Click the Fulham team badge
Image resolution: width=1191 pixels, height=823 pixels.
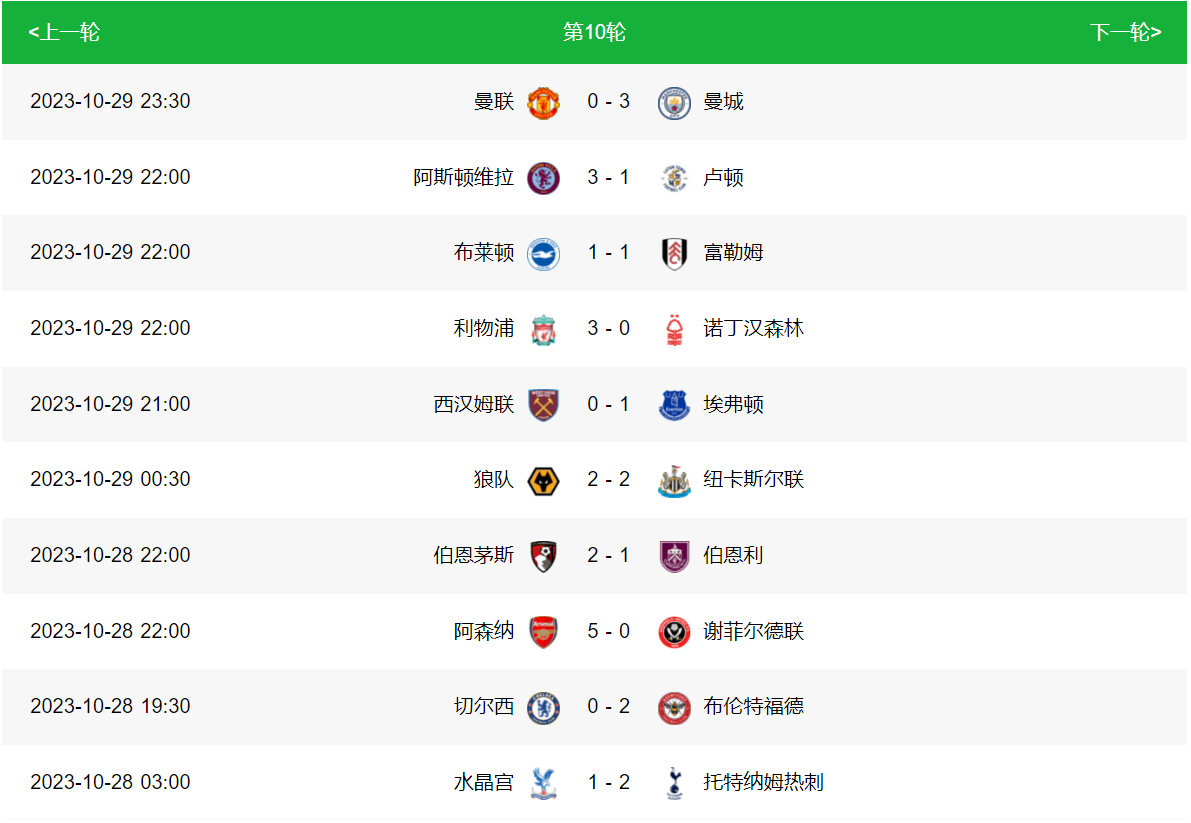point(674,254)
